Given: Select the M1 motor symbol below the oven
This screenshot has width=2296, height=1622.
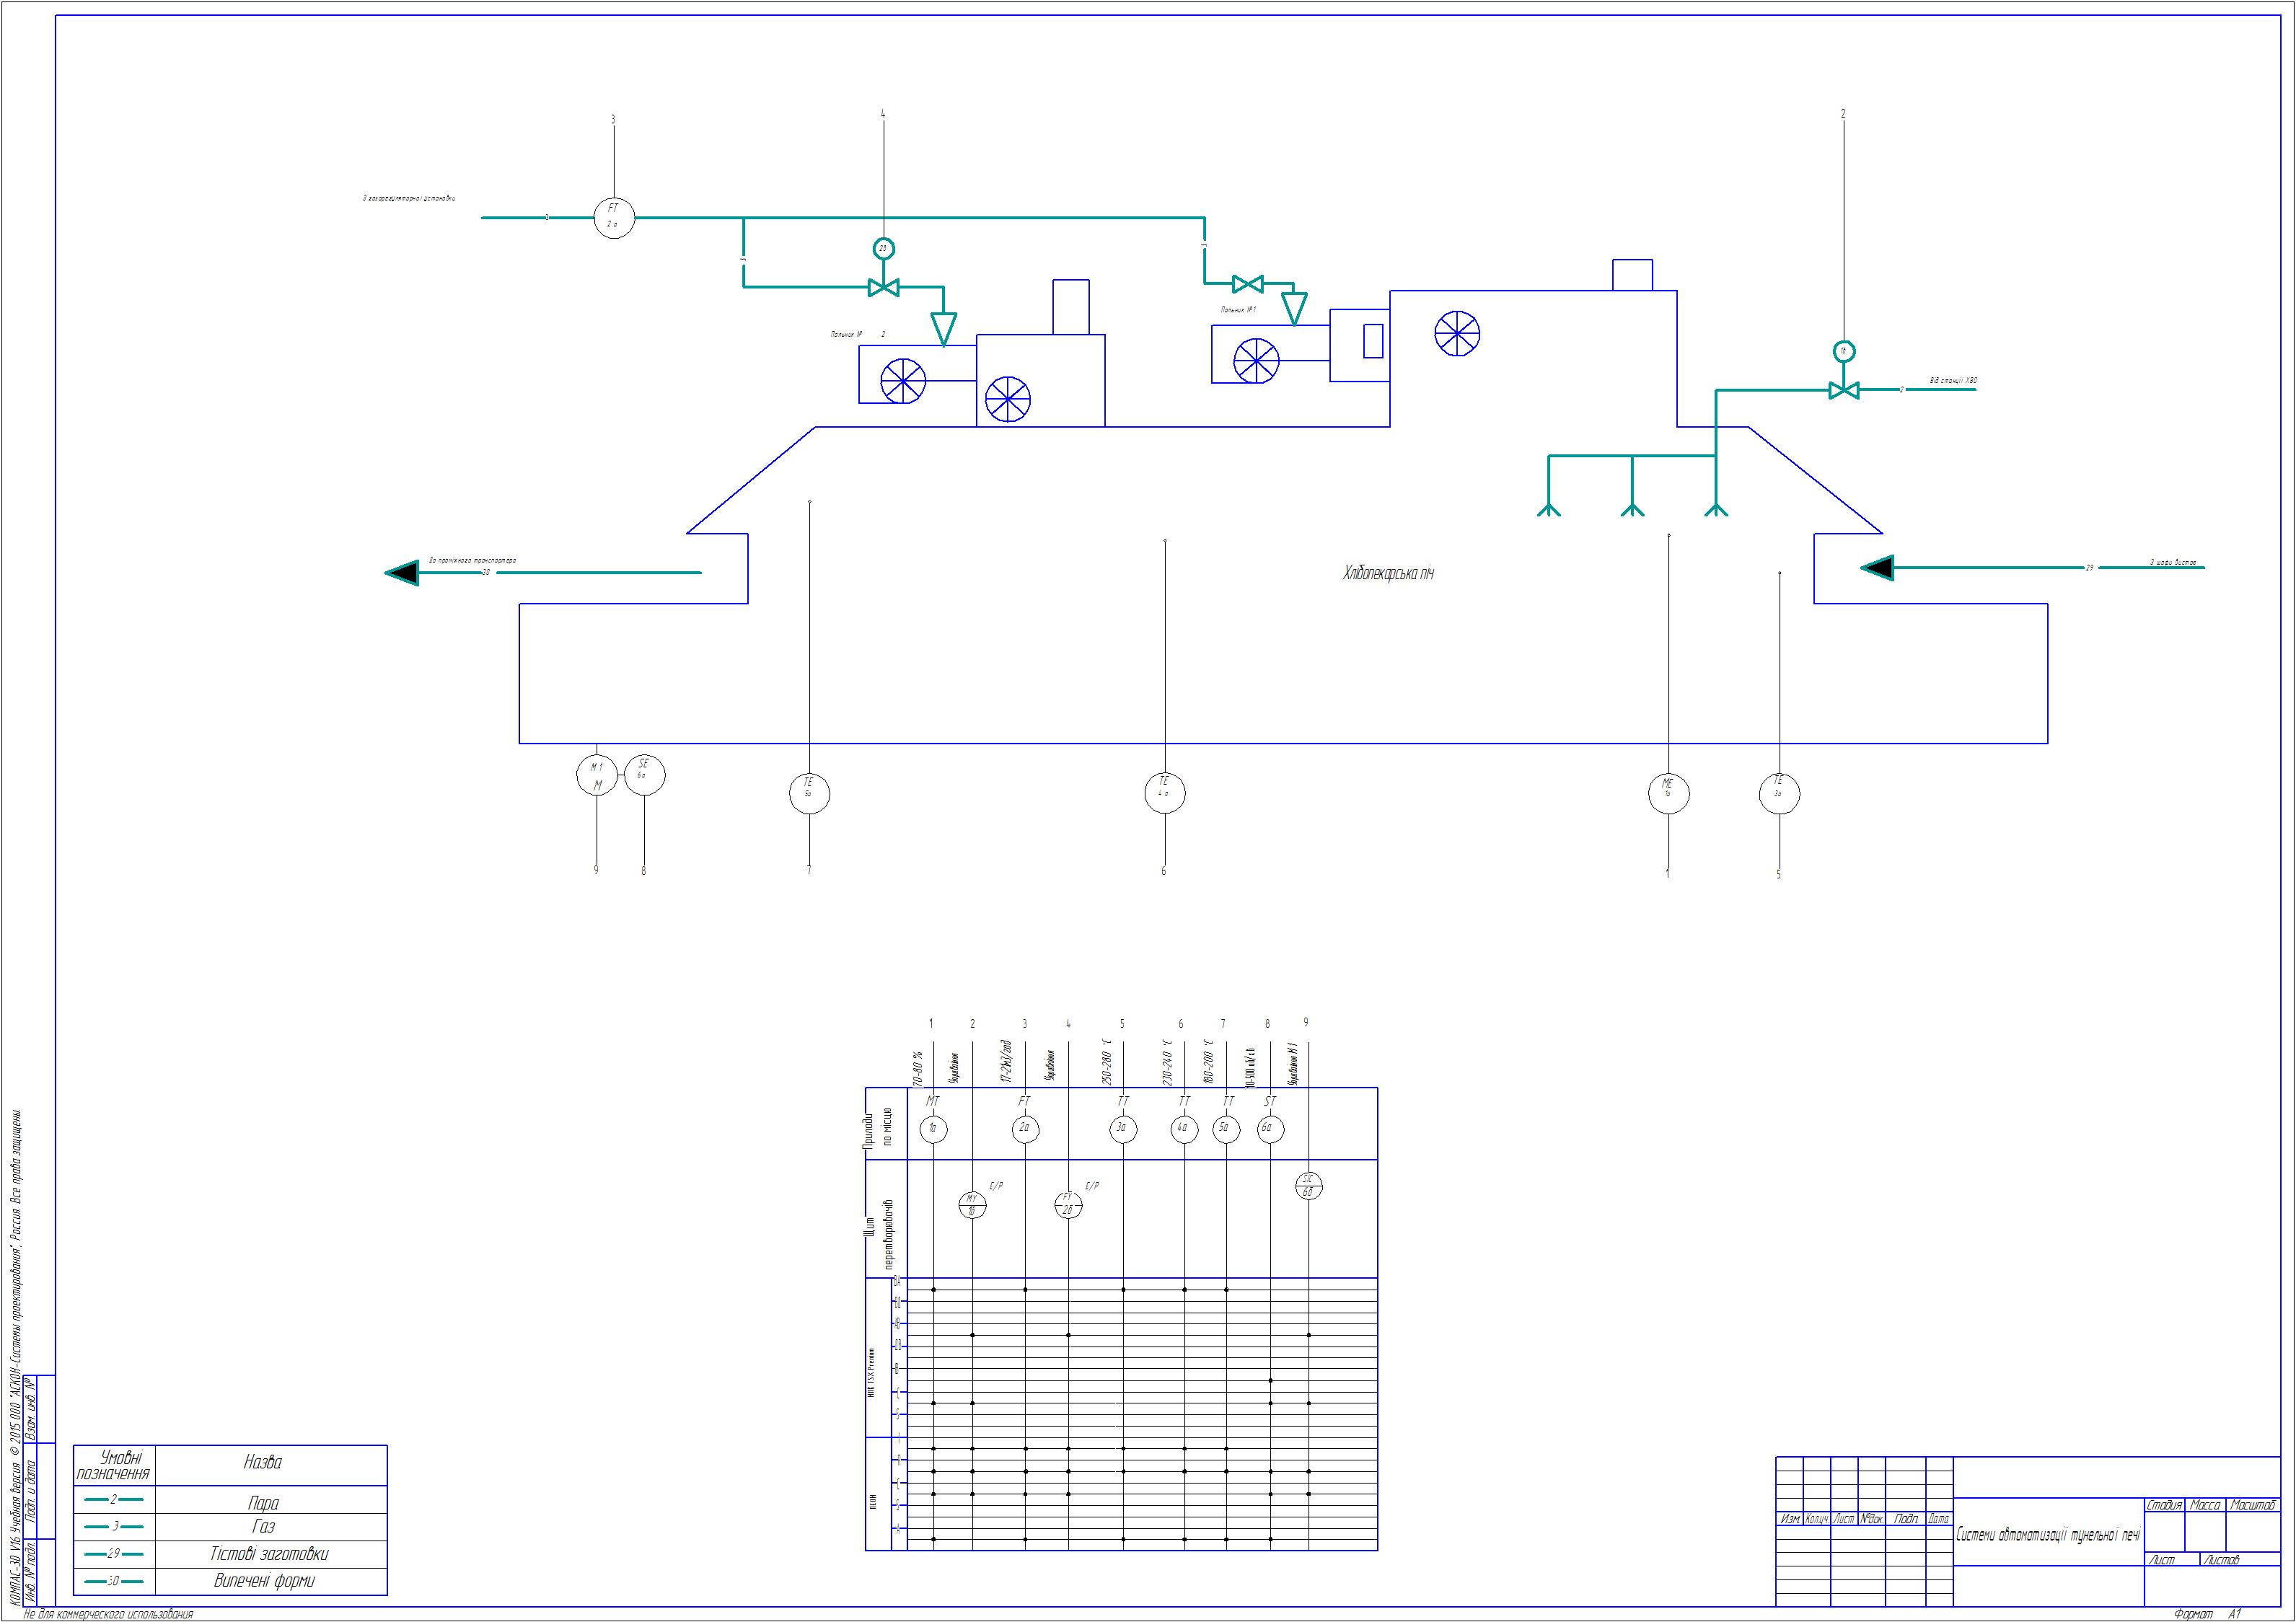Looking at the screenshot, I should 597,775.
